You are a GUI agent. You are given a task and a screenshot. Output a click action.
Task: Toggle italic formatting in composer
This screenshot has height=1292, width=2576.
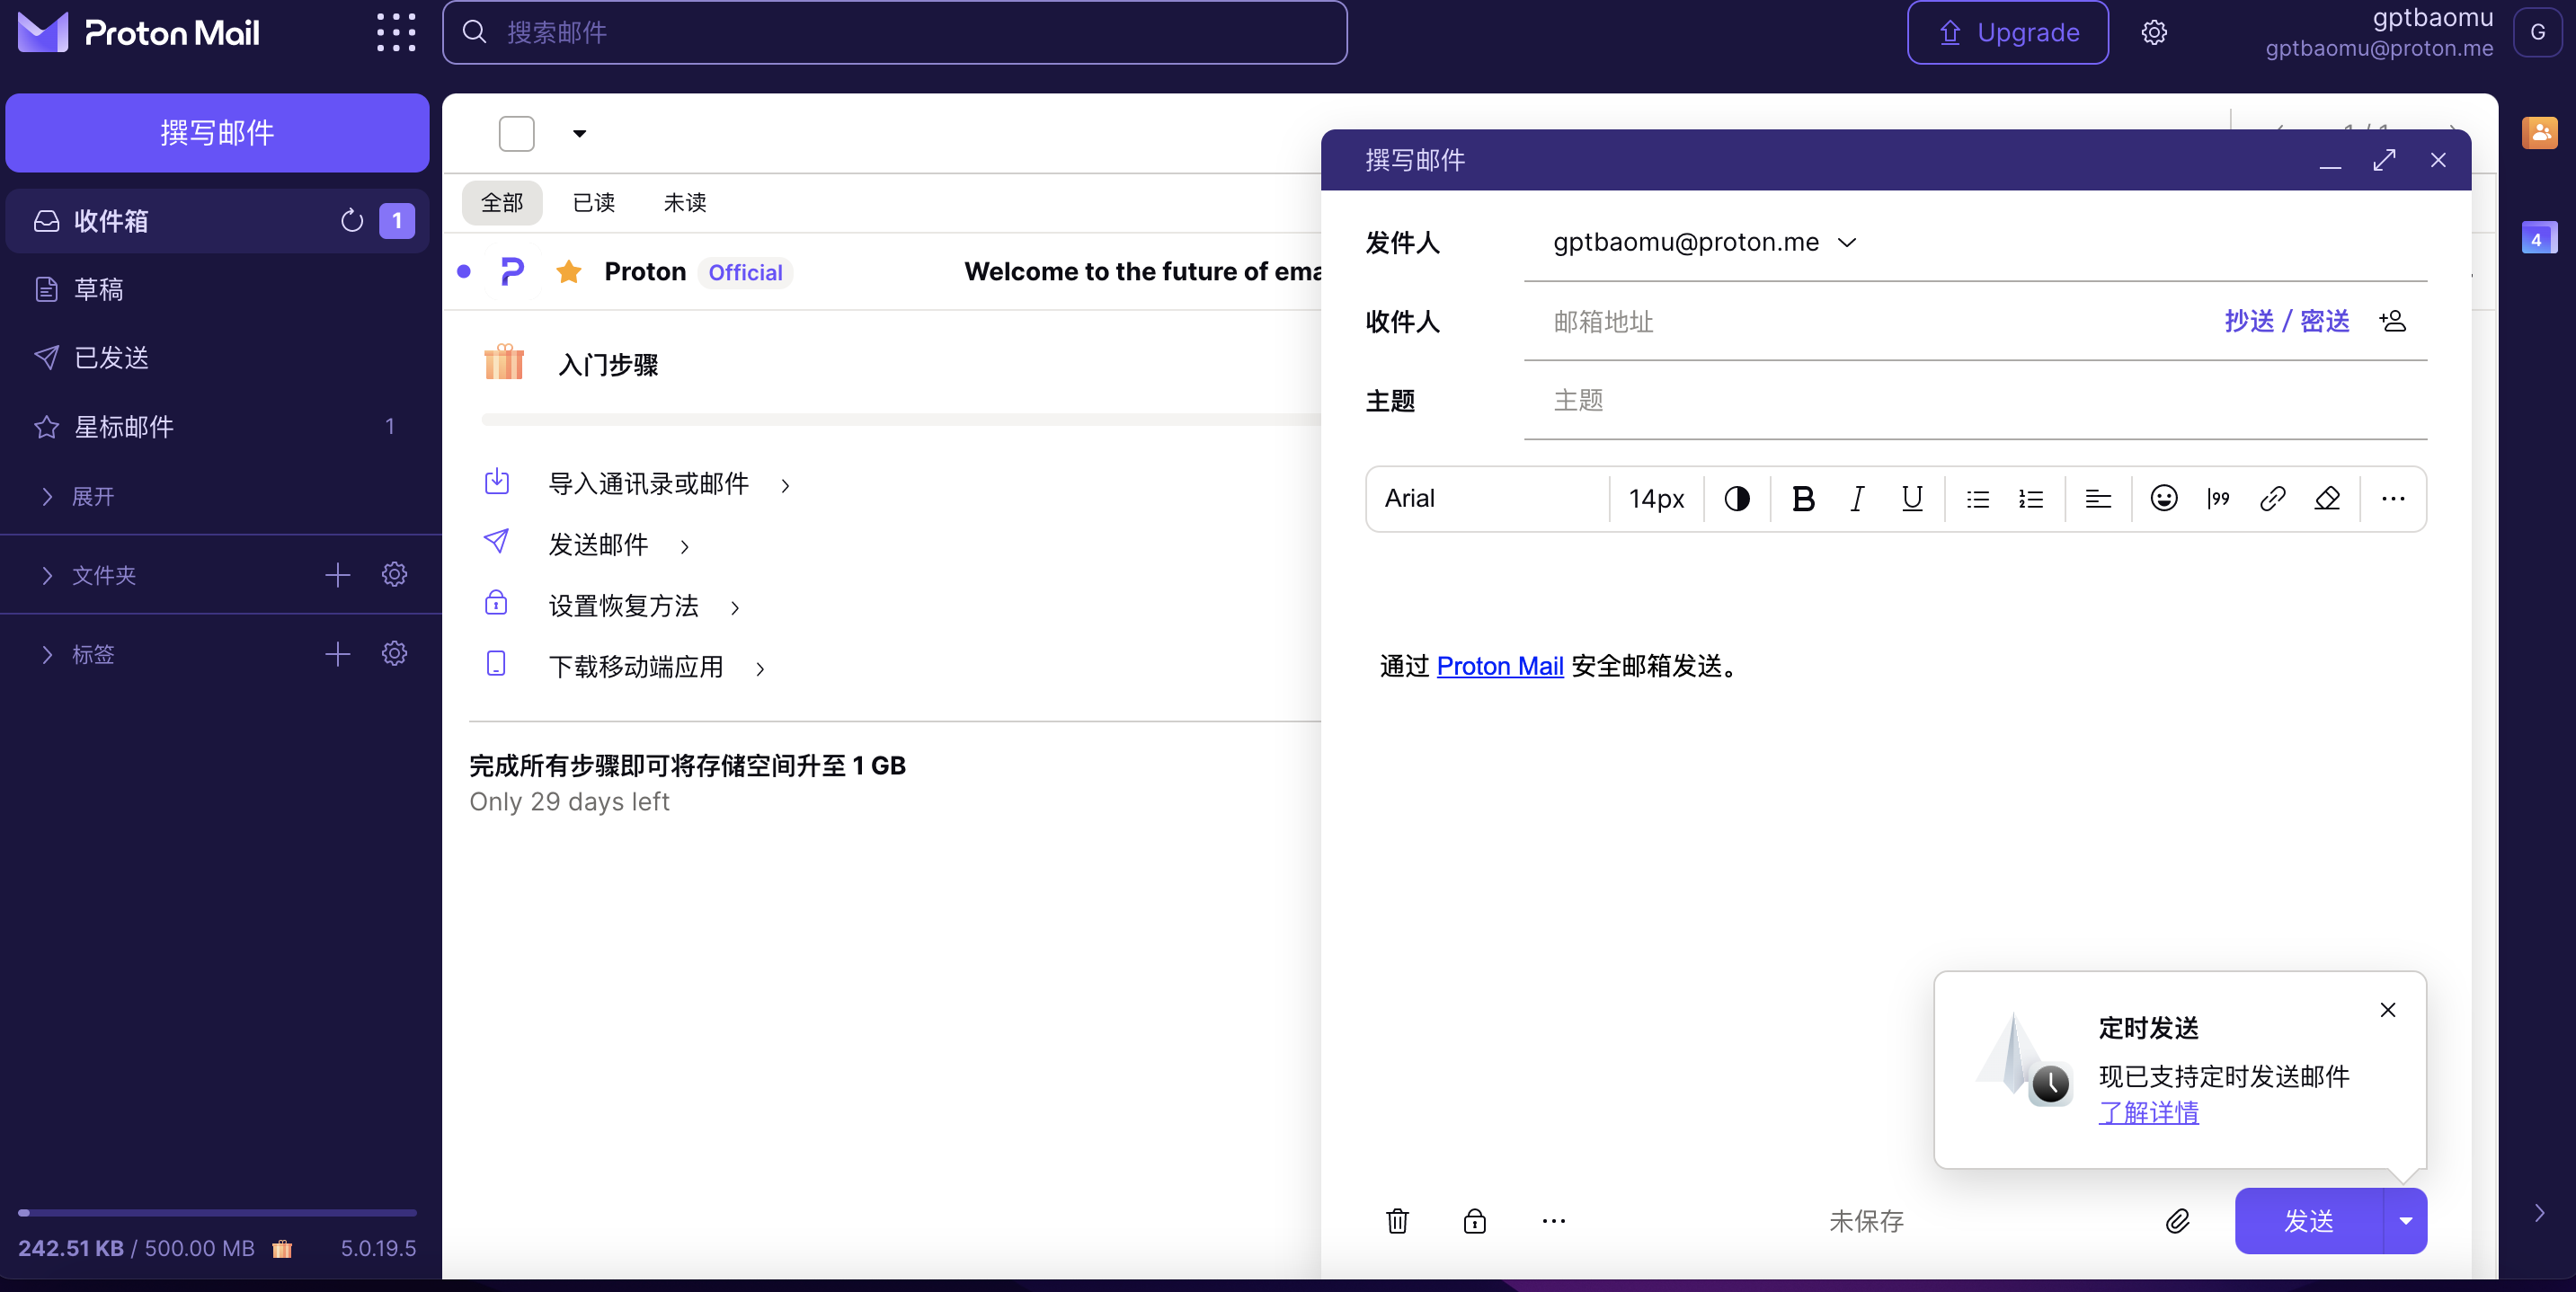click(1857, 499)
